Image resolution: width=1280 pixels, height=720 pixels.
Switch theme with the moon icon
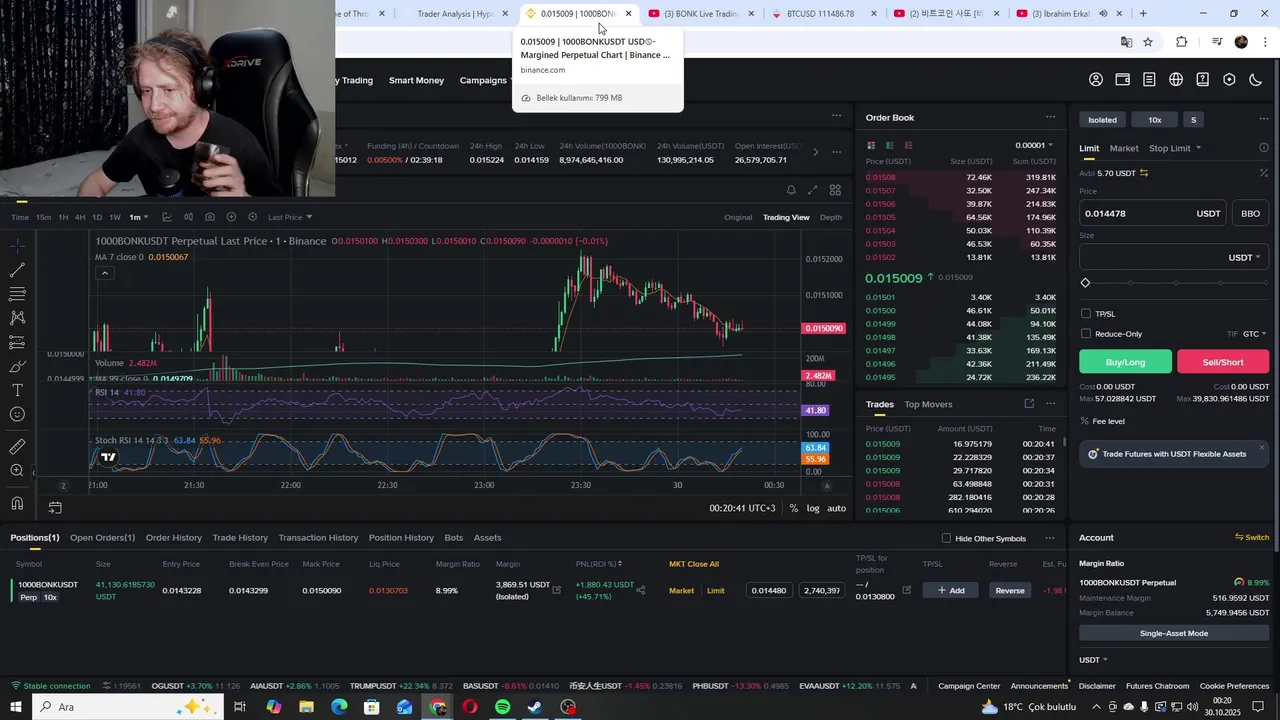coord(1256,80)
